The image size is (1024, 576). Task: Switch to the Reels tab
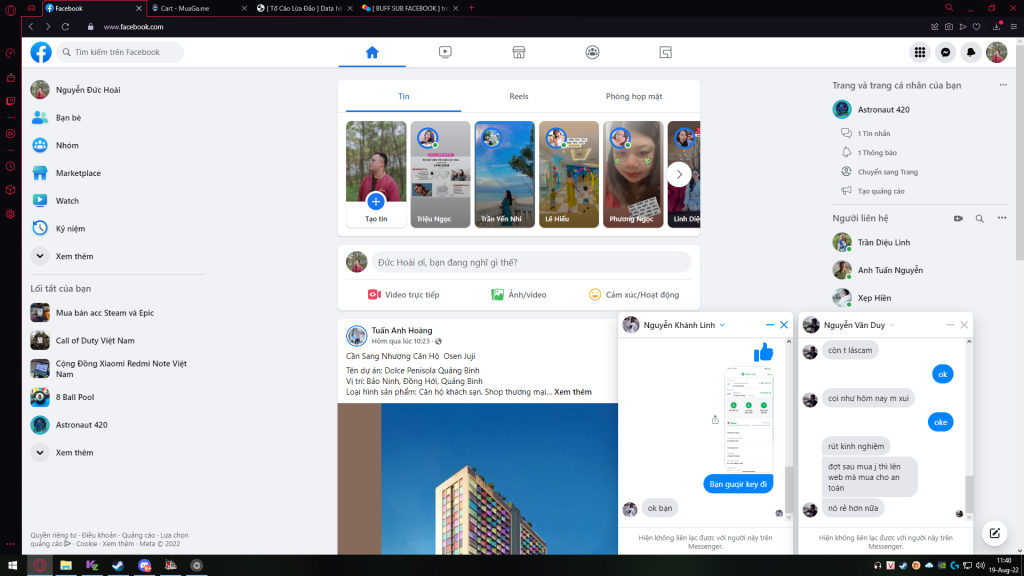(x=518, y=96)
